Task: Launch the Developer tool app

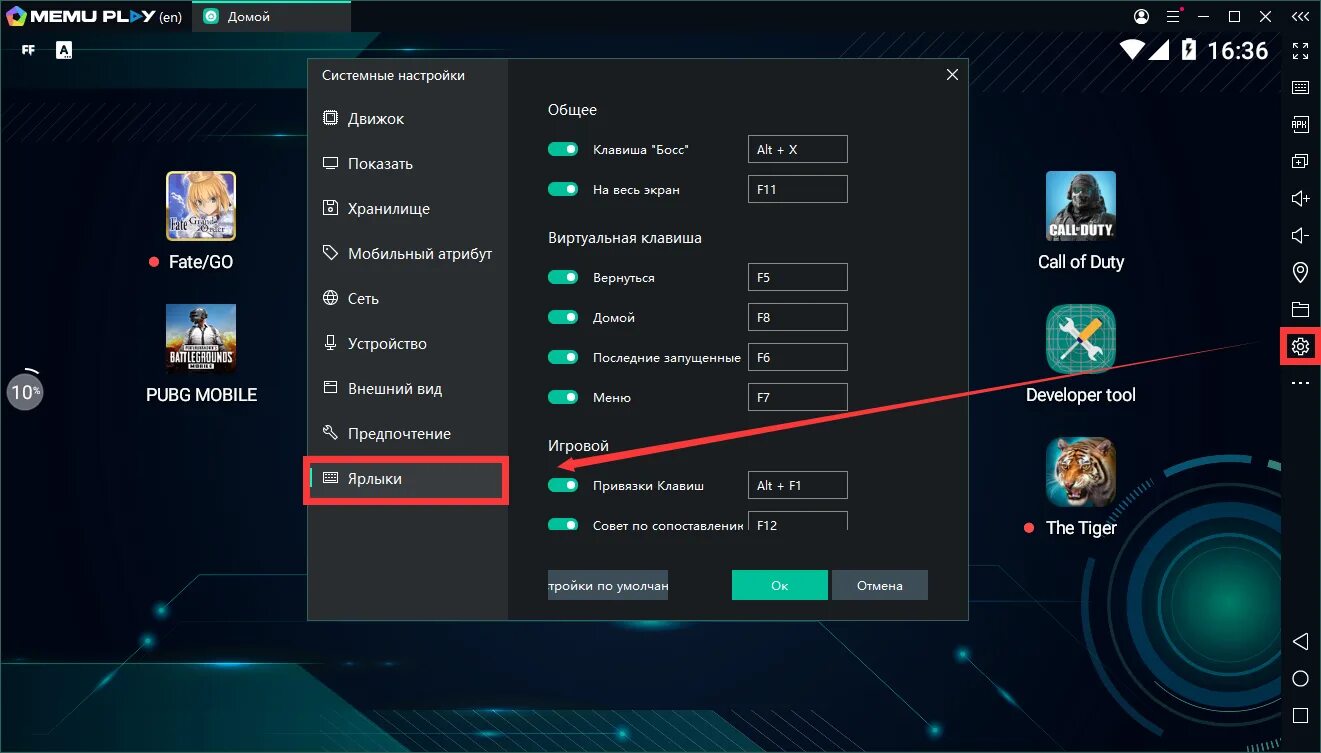Action: point(1080,339)
